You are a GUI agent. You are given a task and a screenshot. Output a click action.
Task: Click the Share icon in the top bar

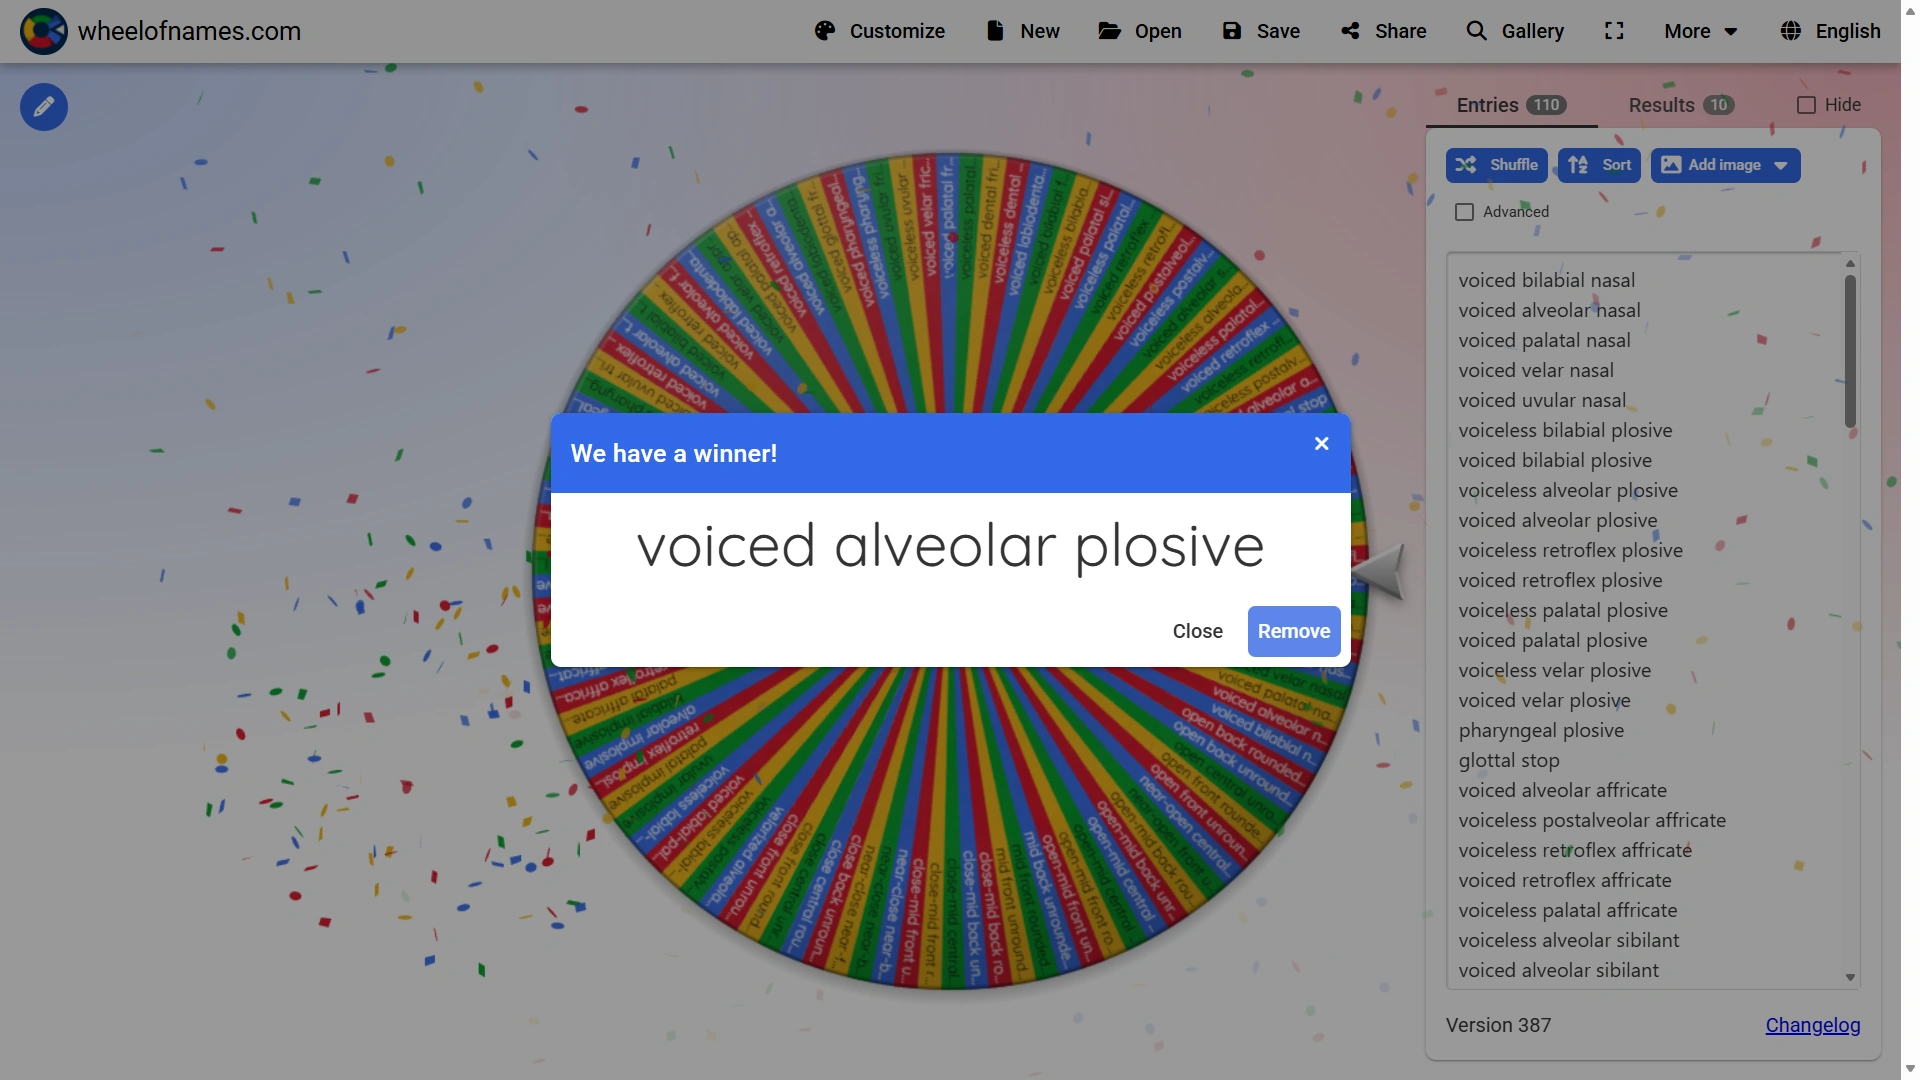(x=1351, y=31)
